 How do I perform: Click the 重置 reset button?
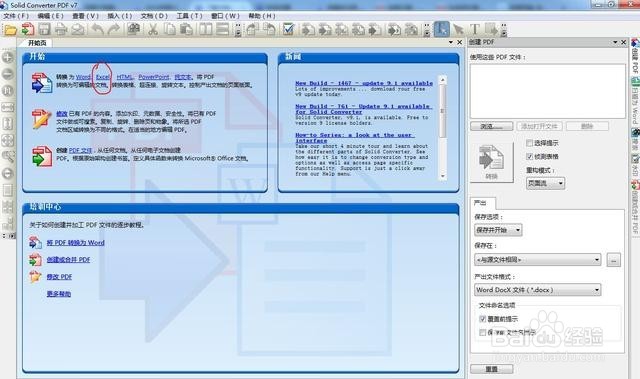pyautogui.click(x=491, y=369)
